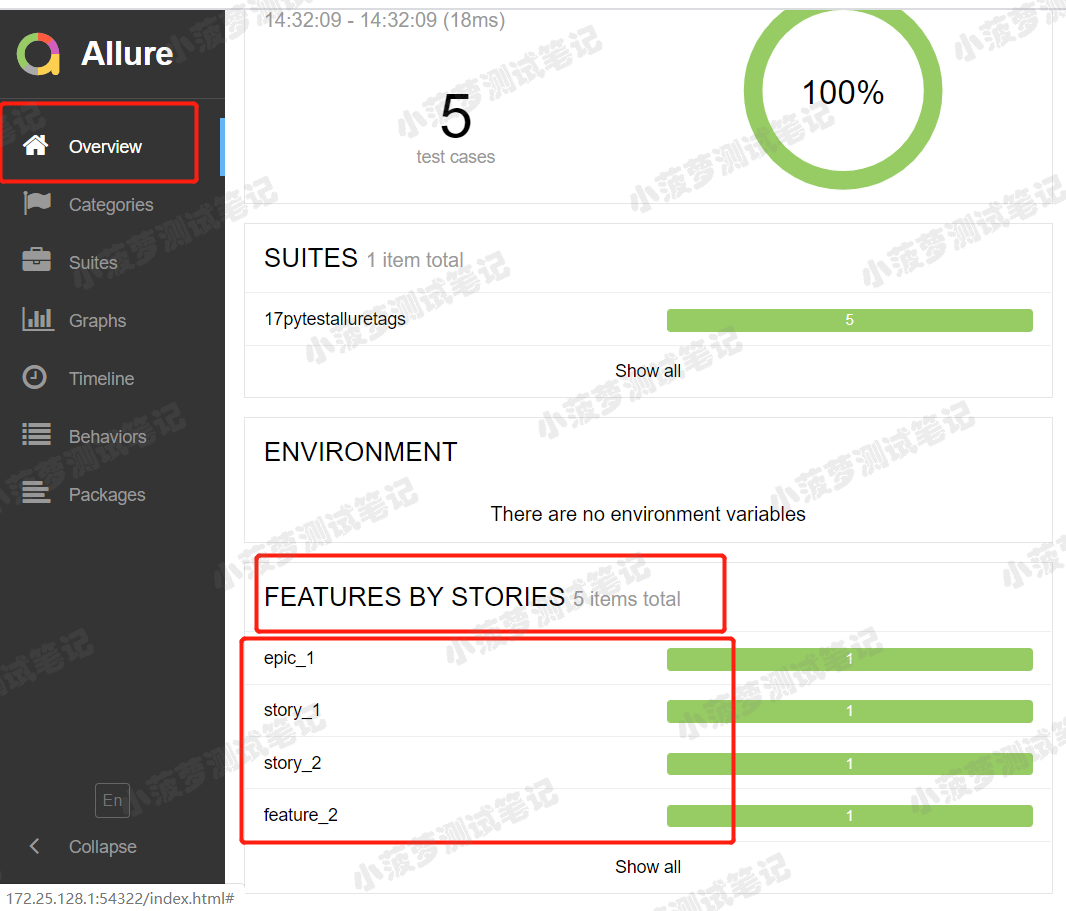Show all features by stories
This screenshot has width=1066, height=911.
point(648,866)
